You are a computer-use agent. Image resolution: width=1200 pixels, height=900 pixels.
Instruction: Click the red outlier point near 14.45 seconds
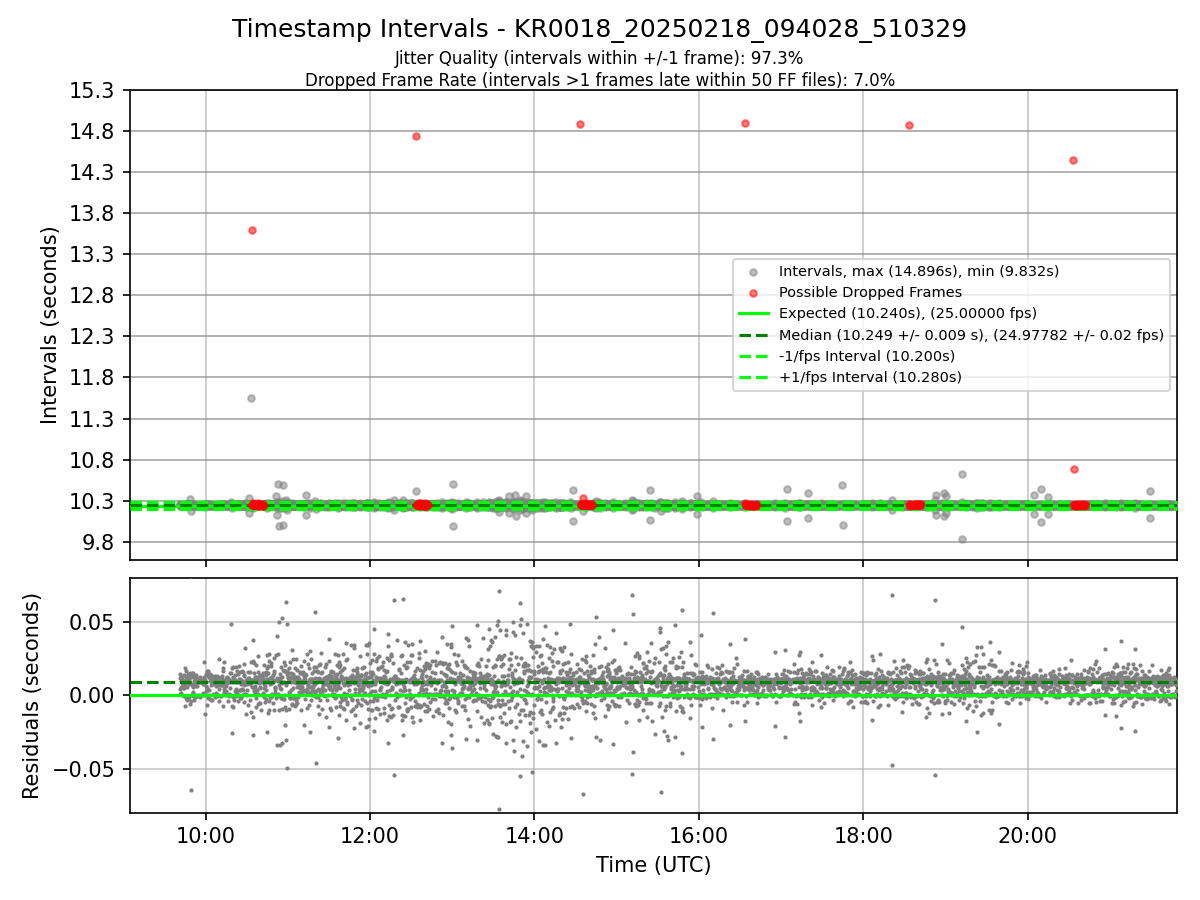[1073, 160]
